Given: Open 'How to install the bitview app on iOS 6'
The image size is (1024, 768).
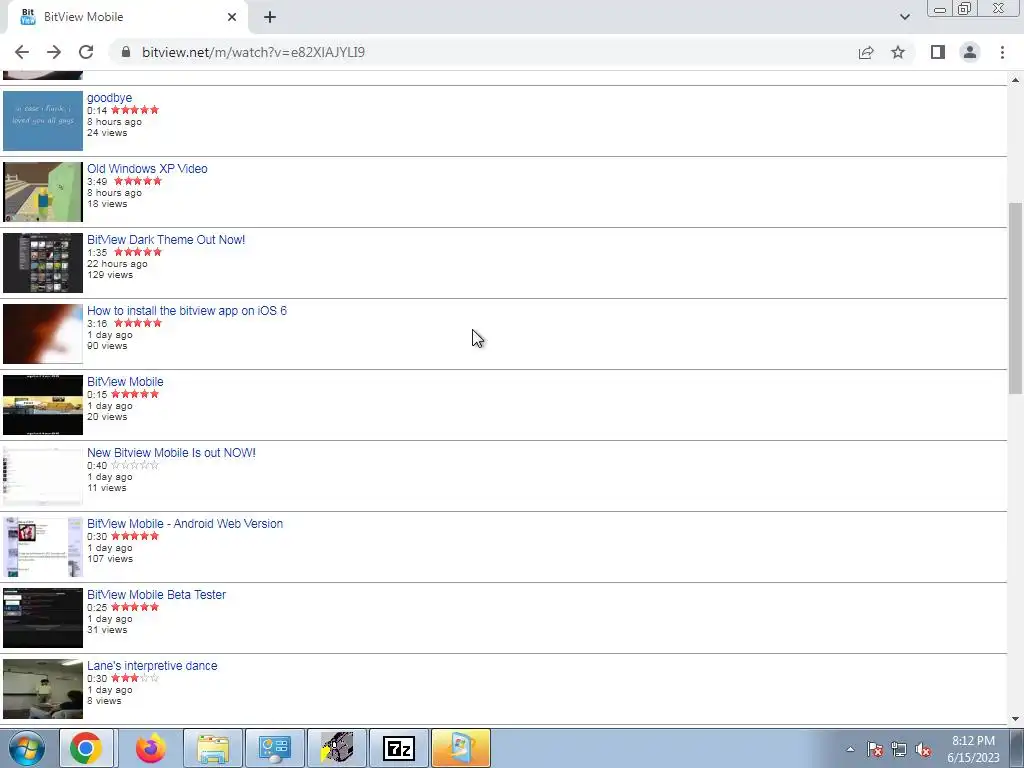Looking at the screenshot, I should 187,311.
